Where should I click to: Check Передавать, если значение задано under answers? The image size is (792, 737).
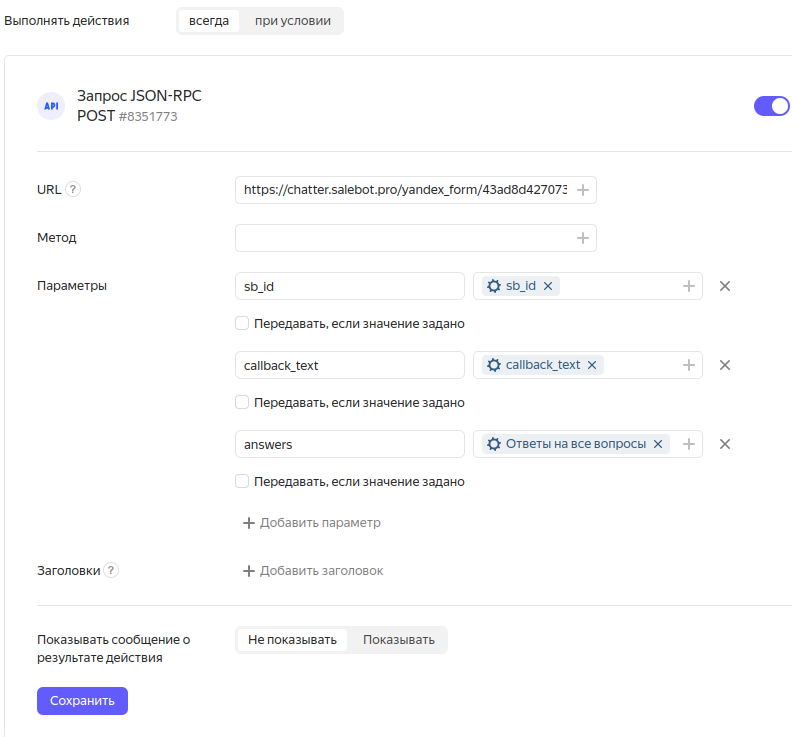242,481
